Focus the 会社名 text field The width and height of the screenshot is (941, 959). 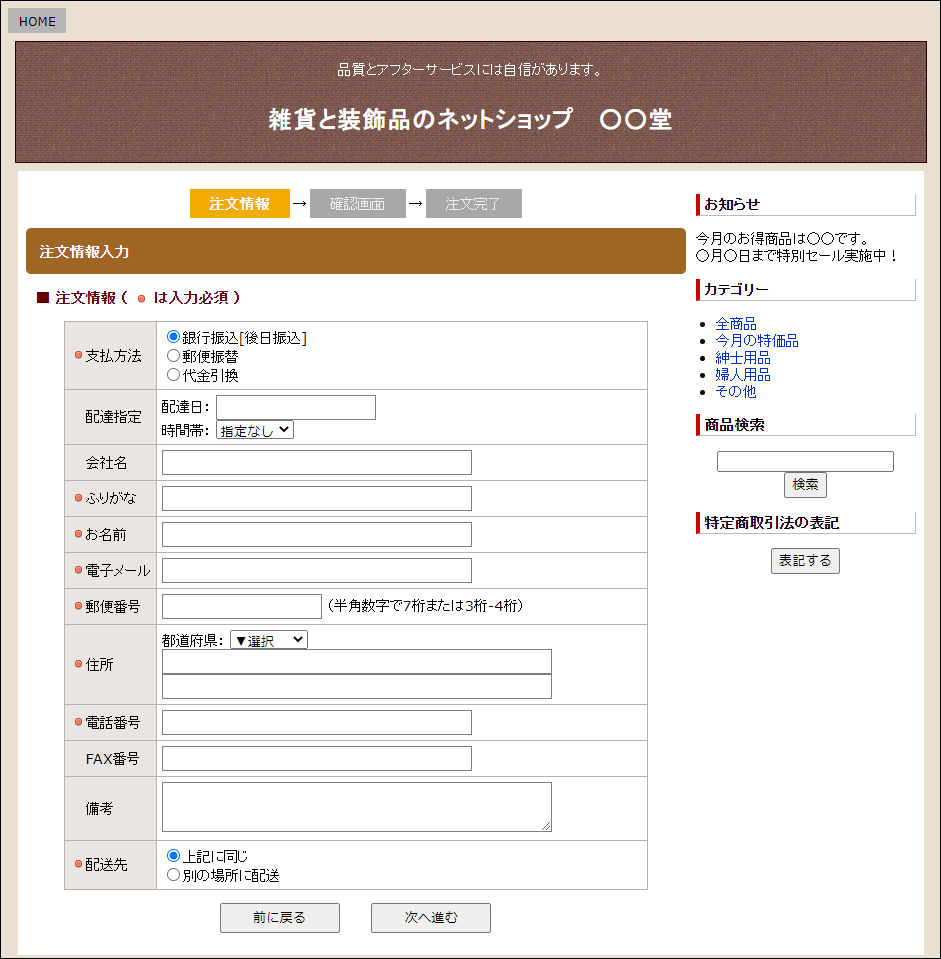click(316, 462)
